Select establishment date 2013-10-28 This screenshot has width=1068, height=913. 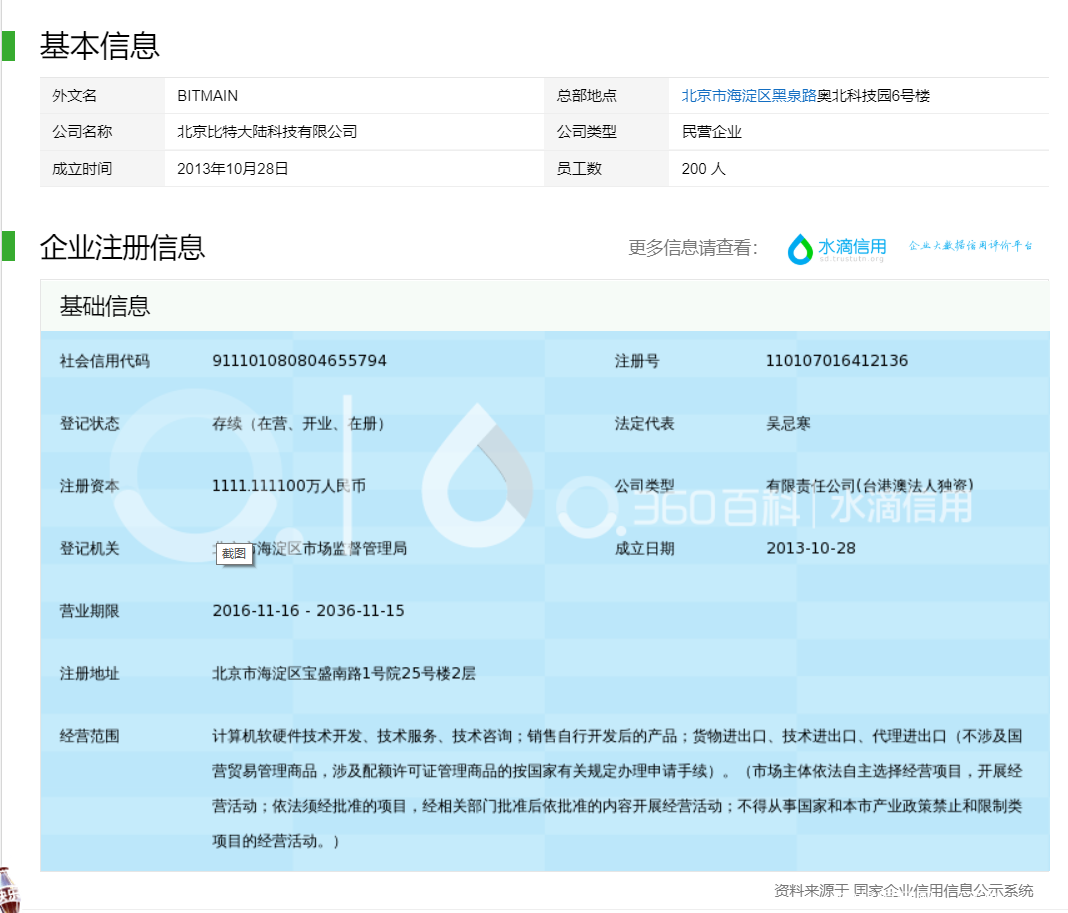pyautogui.click(x=811, y=548)
